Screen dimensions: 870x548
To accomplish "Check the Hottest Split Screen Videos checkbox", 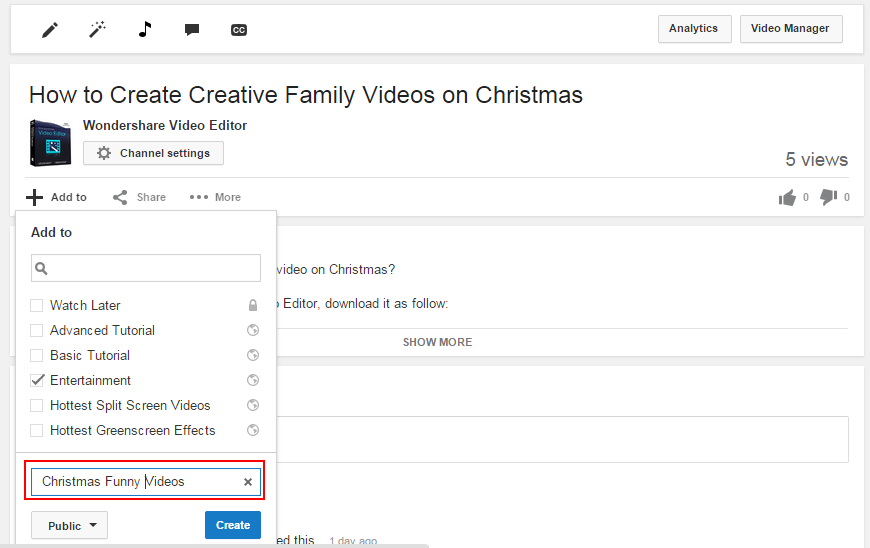I will coord(37,405).
